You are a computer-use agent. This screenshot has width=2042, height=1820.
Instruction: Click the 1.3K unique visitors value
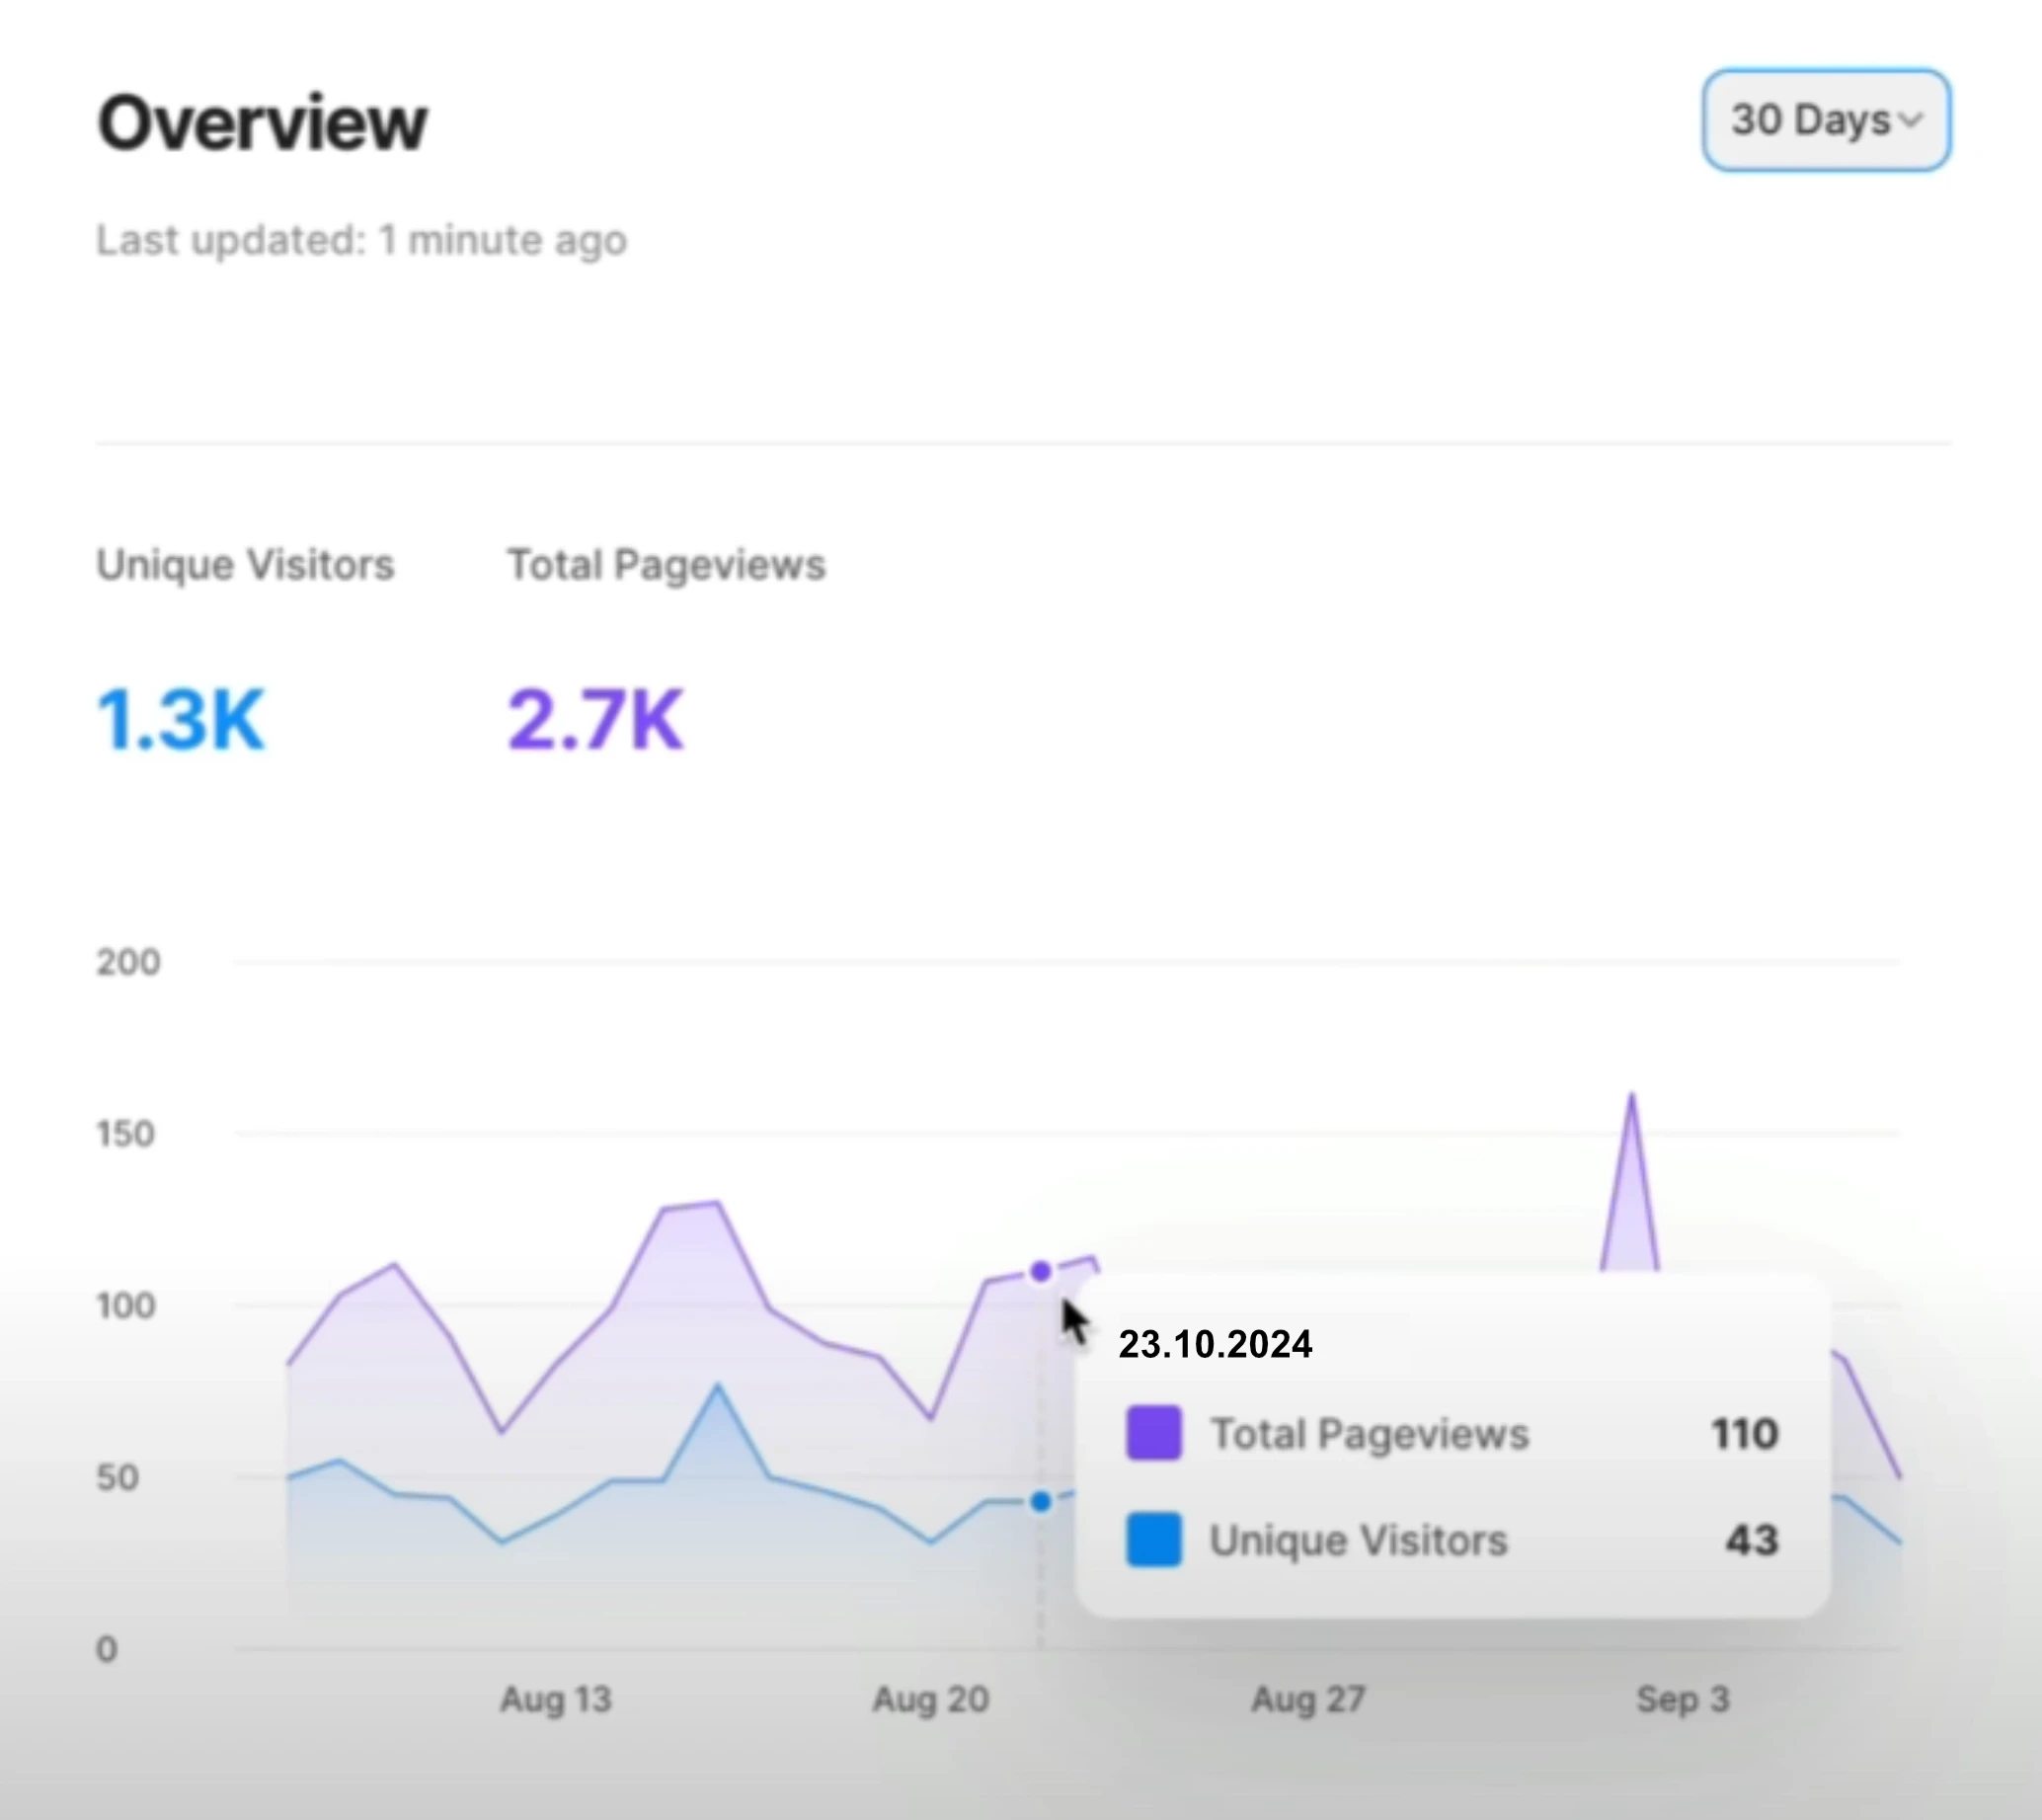181,719
